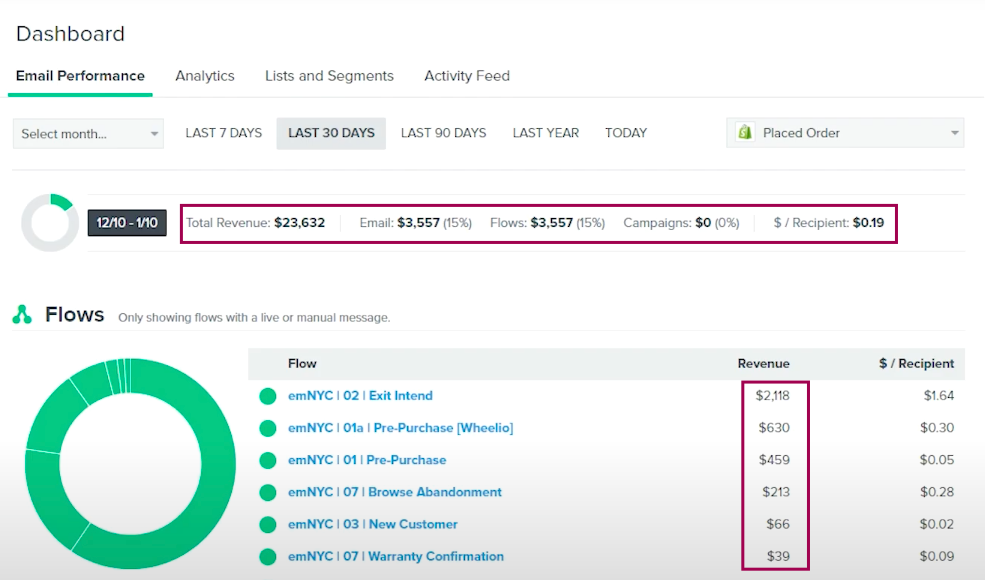
Task: Choose the Last 90 Days range
Action: point(443,133)
